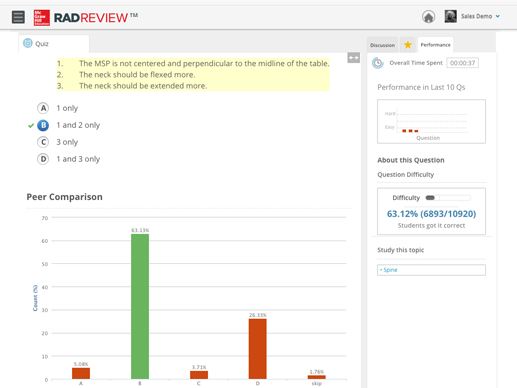517x388 pixels.
Task: Click the panel expand arrows icon
Action: pos(354,58)
